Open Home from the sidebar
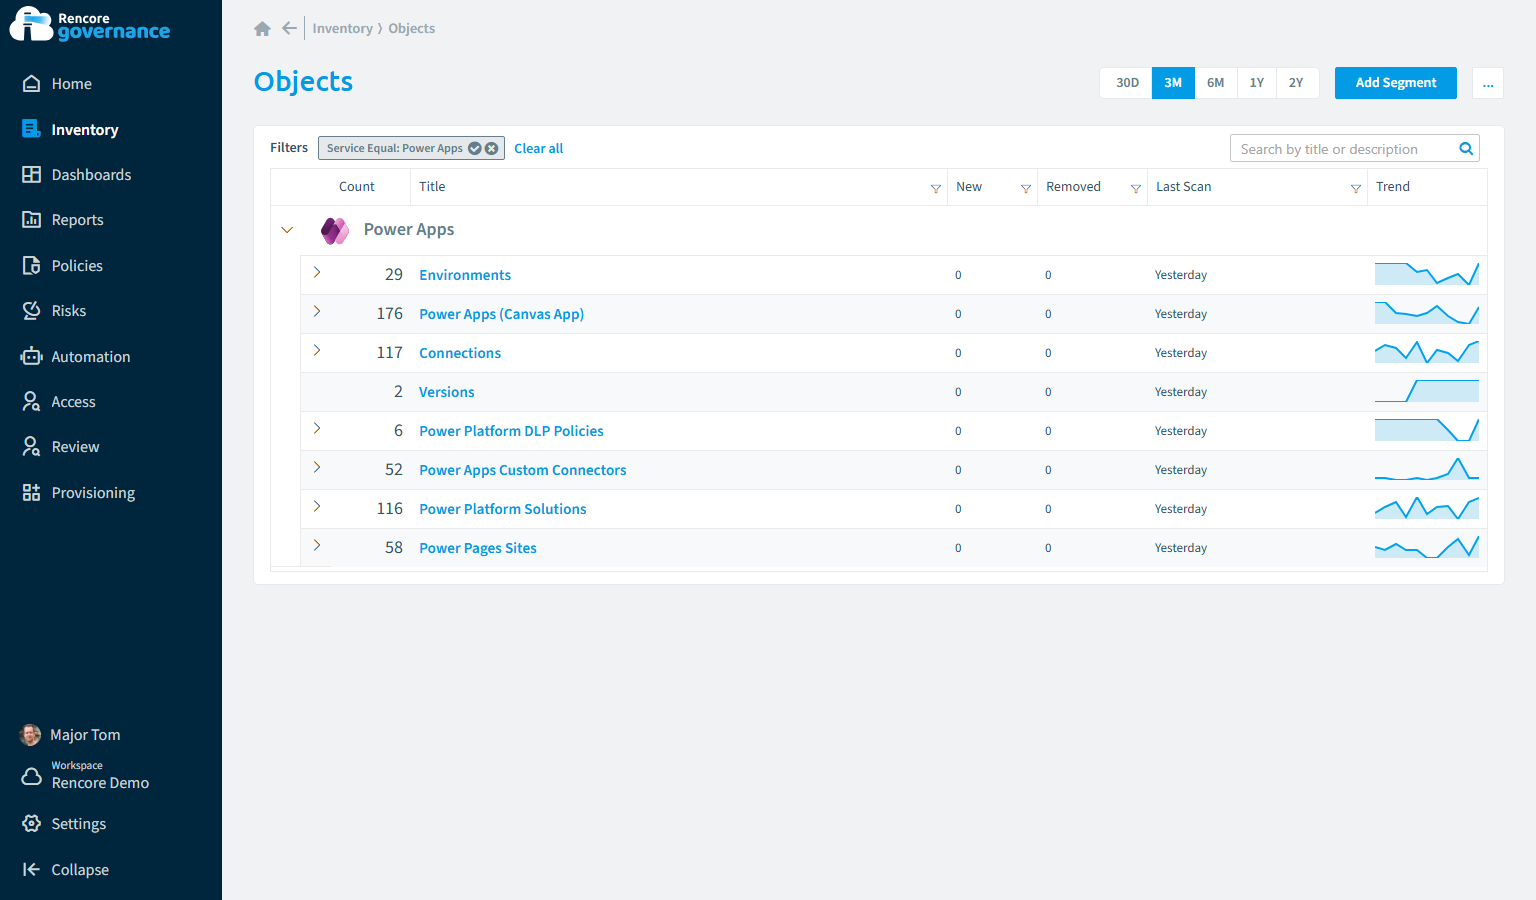Screen dimensions: 1536x900 (71, 84)
